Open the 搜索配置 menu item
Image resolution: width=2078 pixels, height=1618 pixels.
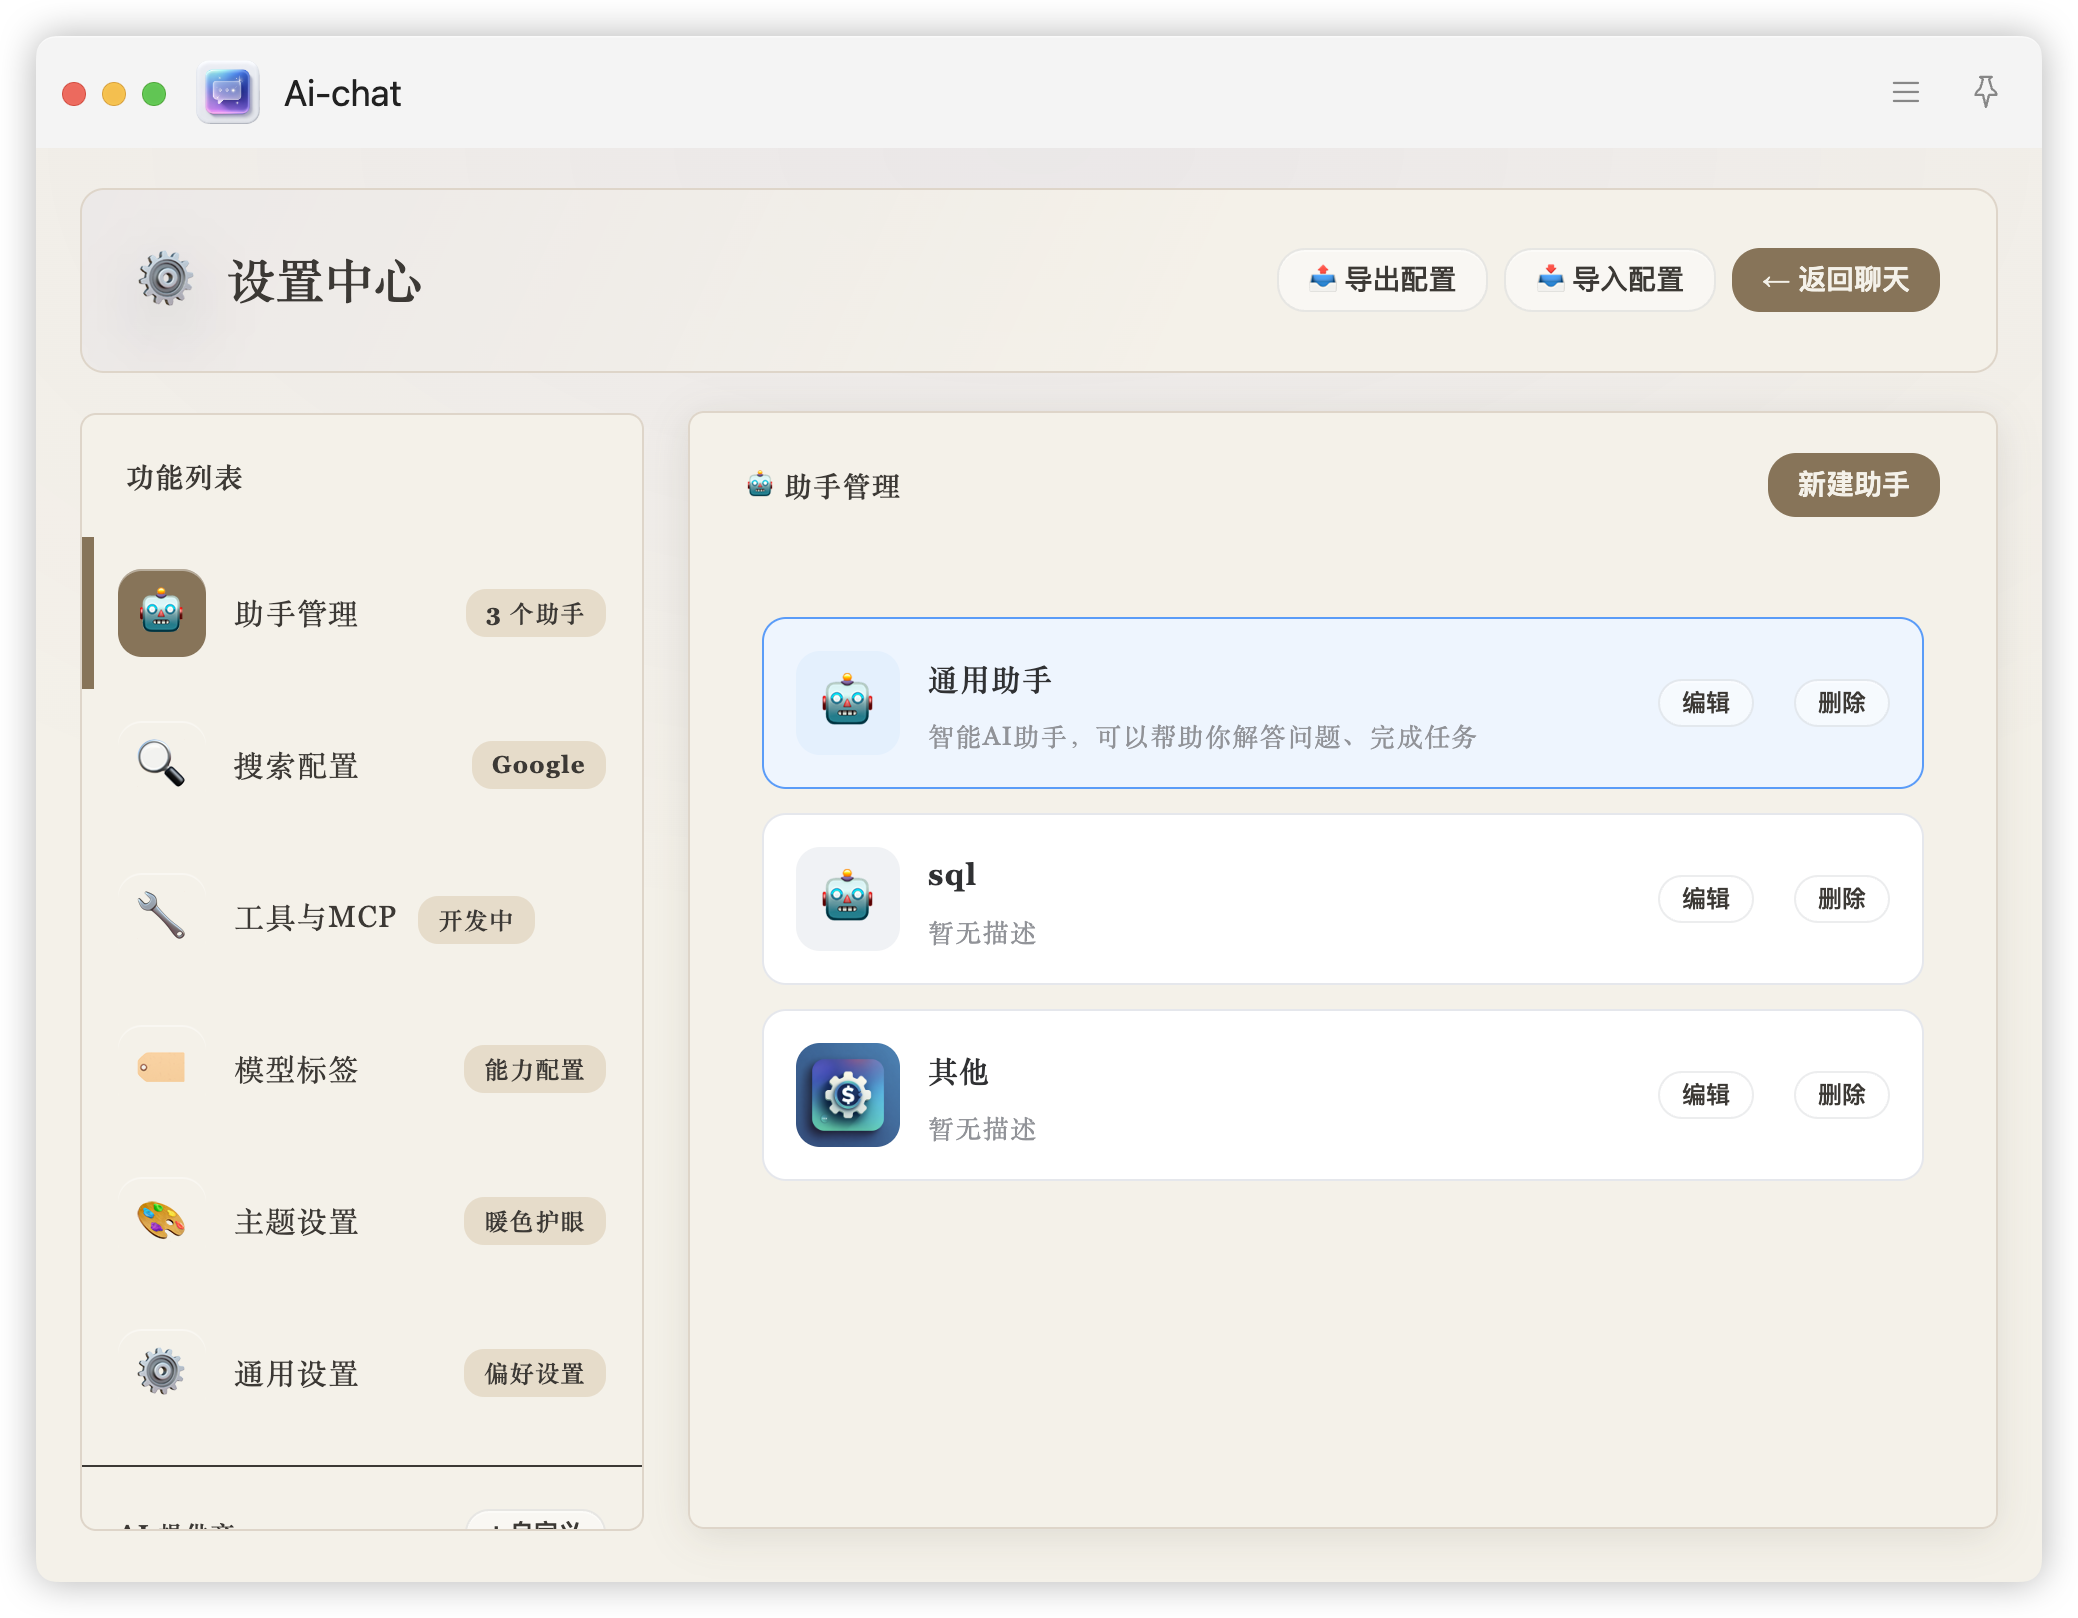(x=296, y=766)
